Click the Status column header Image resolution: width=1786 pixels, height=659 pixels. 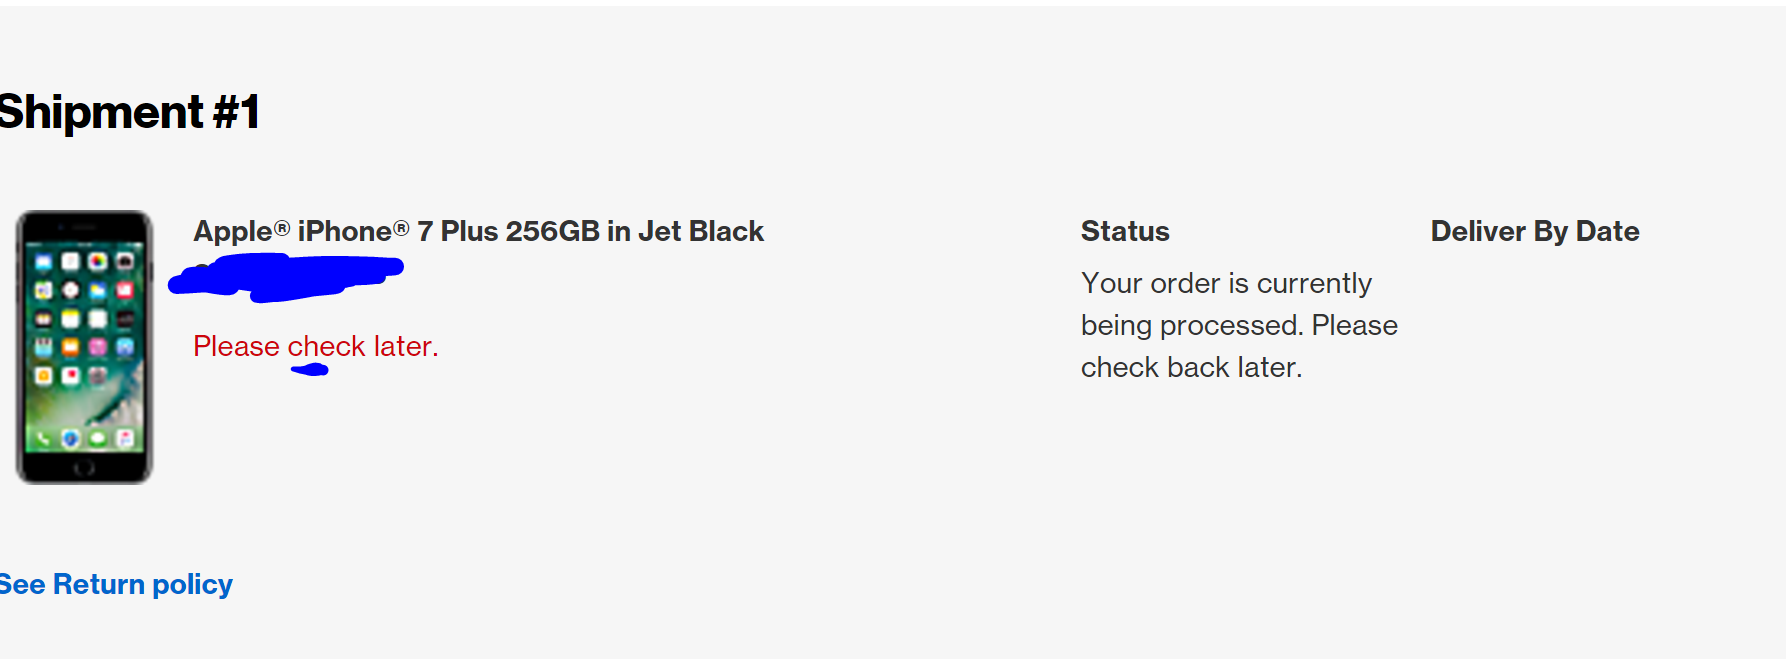click(1125, 231)
